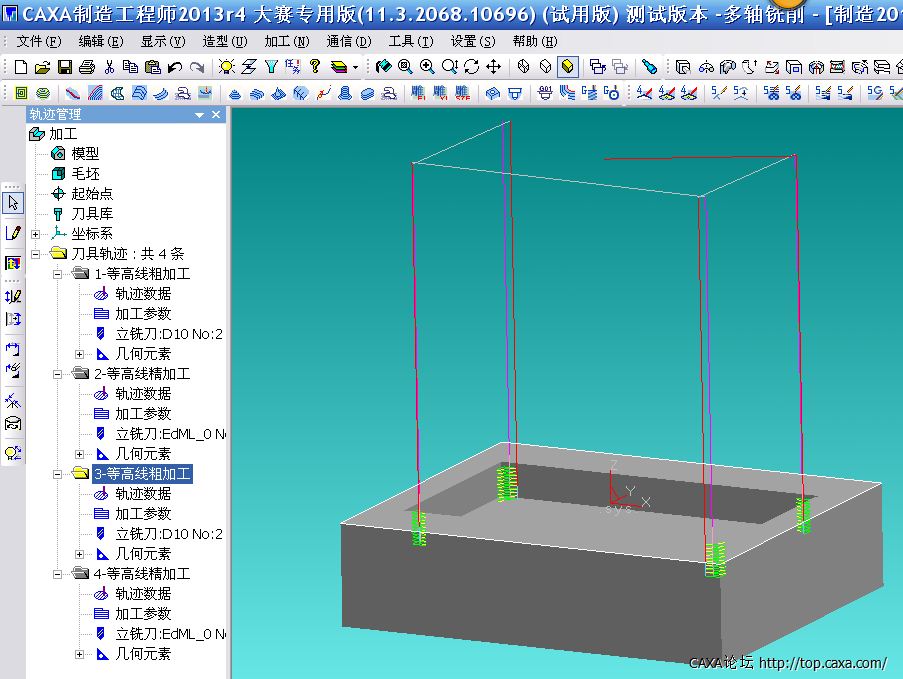903x679 pixels.
Task: Click the Undo arrow icon
Action: (175, 67)
